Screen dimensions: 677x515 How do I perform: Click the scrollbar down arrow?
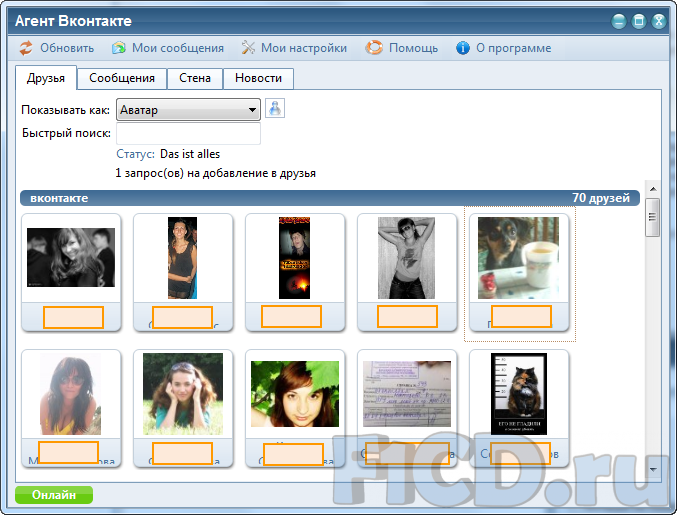click(x=653, y=470)
